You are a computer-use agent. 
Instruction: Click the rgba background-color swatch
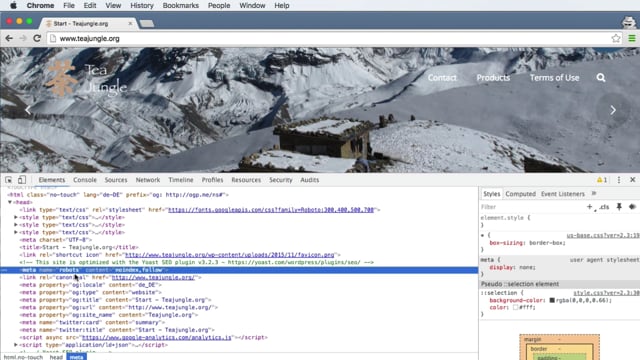552,300
